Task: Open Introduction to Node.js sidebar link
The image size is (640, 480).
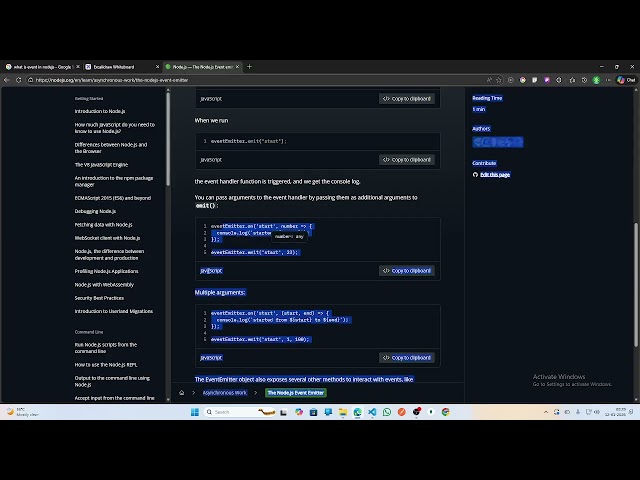Action: tap(100, 111)
